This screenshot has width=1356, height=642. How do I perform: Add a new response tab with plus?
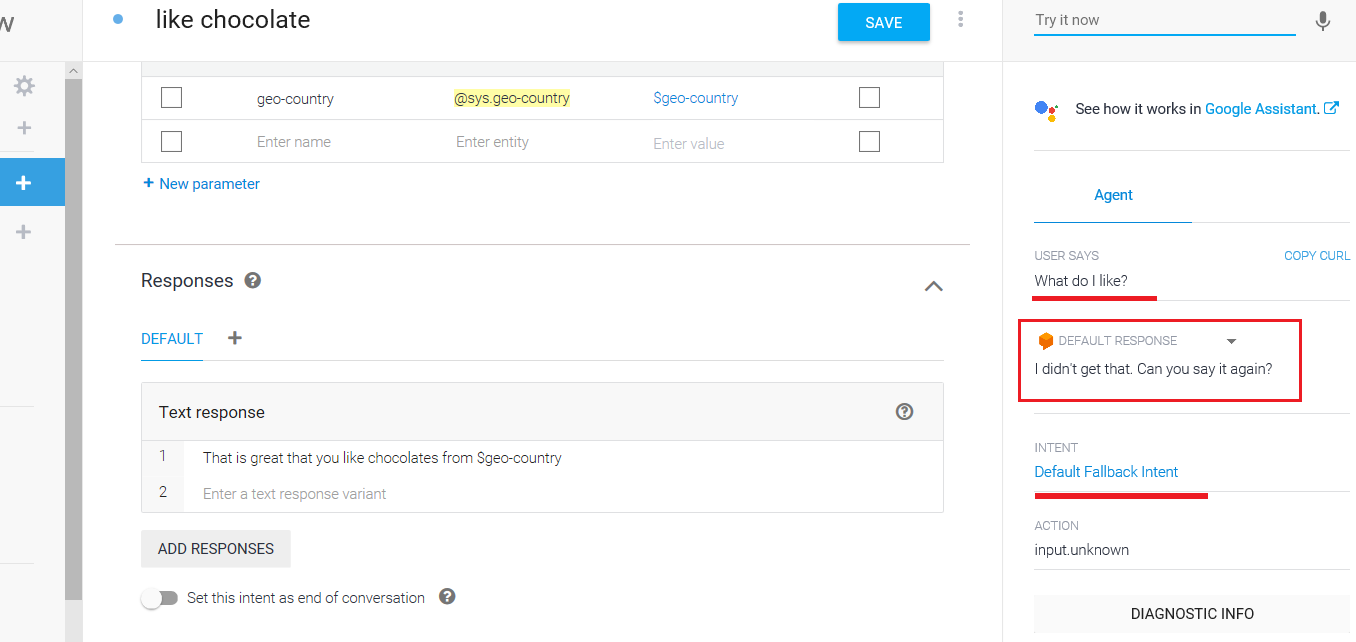(235, 338)
